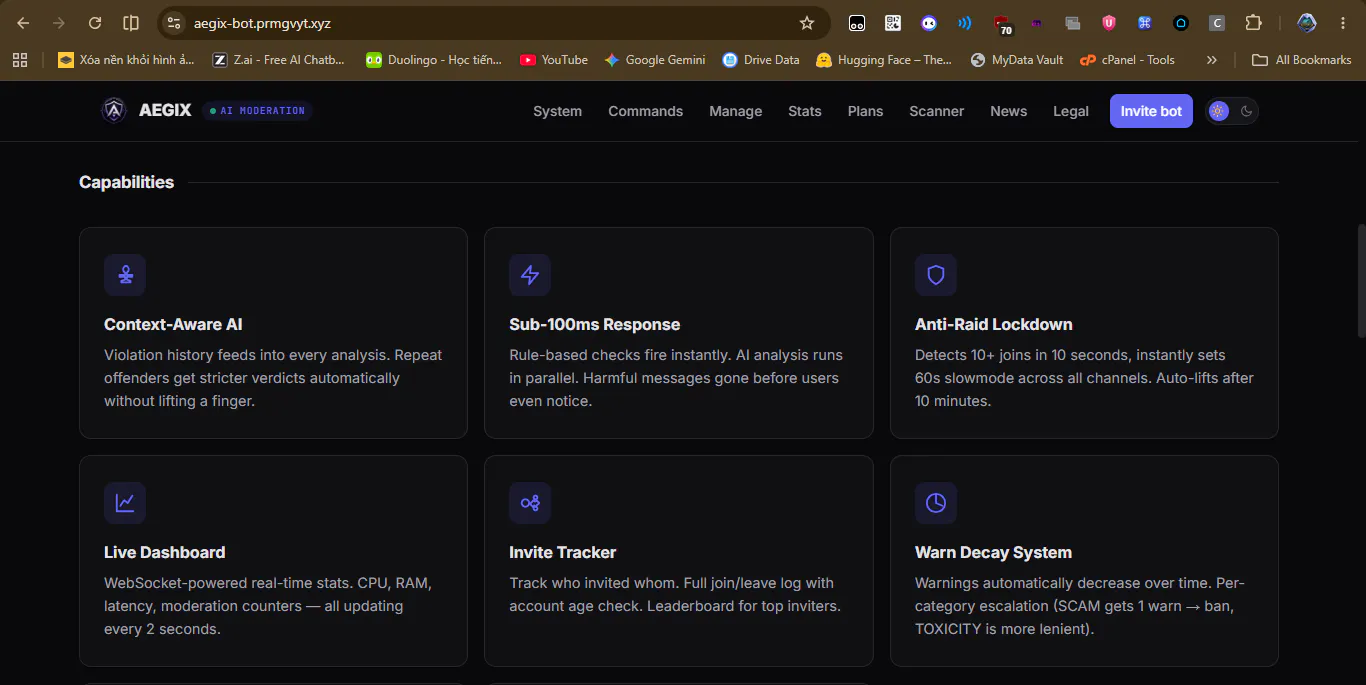Open the Scanner nav item
This screenshot has height=685, width=1366.
click(937, 111)
